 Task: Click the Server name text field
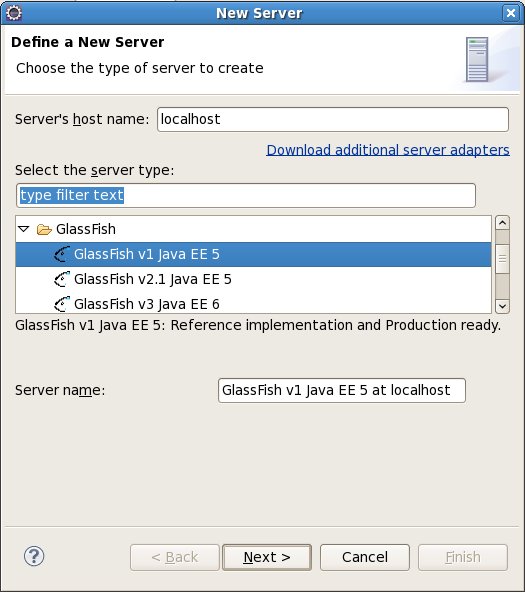point(342,390)
